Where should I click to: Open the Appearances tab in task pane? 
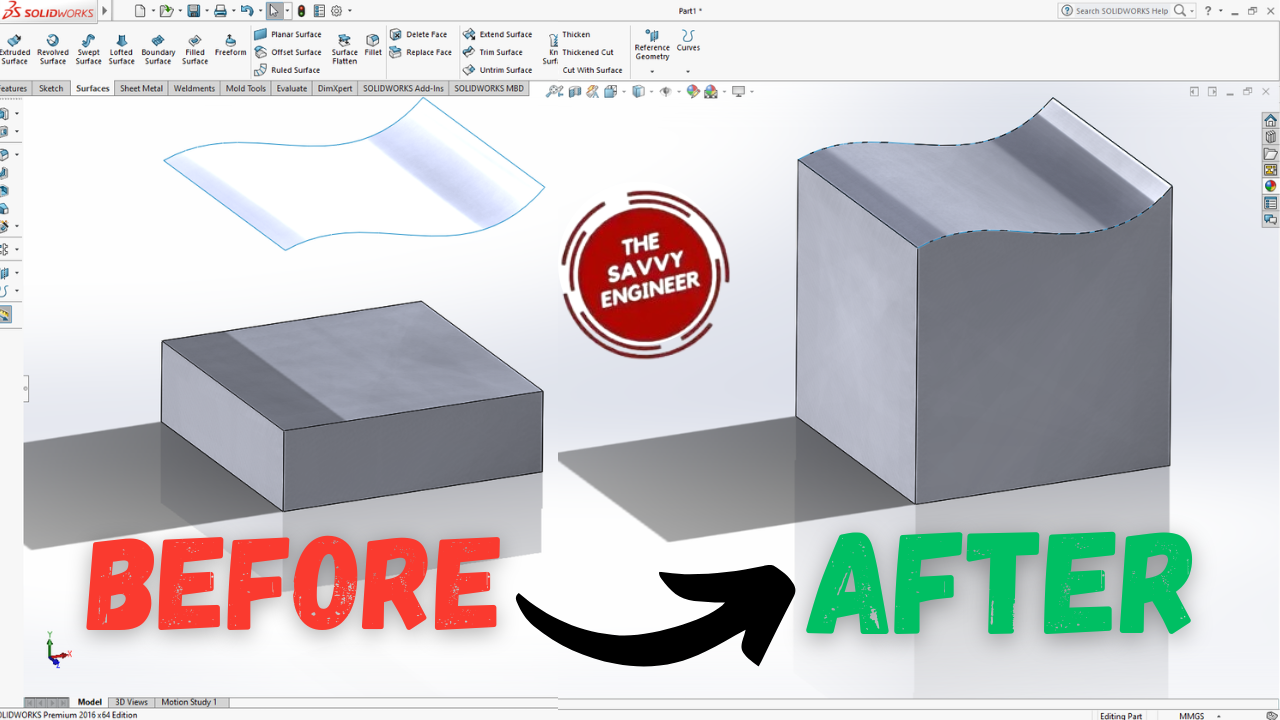click(x=1270, y=186)
